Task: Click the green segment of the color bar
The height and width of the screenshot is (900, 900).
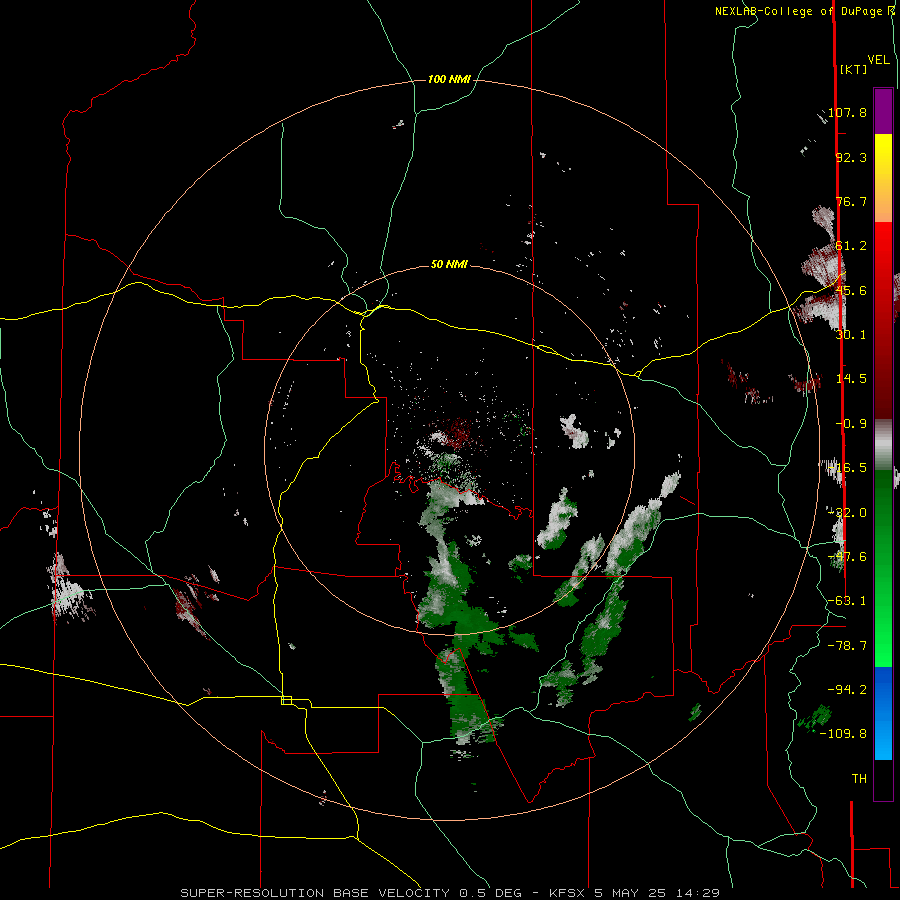Action: [x=883, y=568]
